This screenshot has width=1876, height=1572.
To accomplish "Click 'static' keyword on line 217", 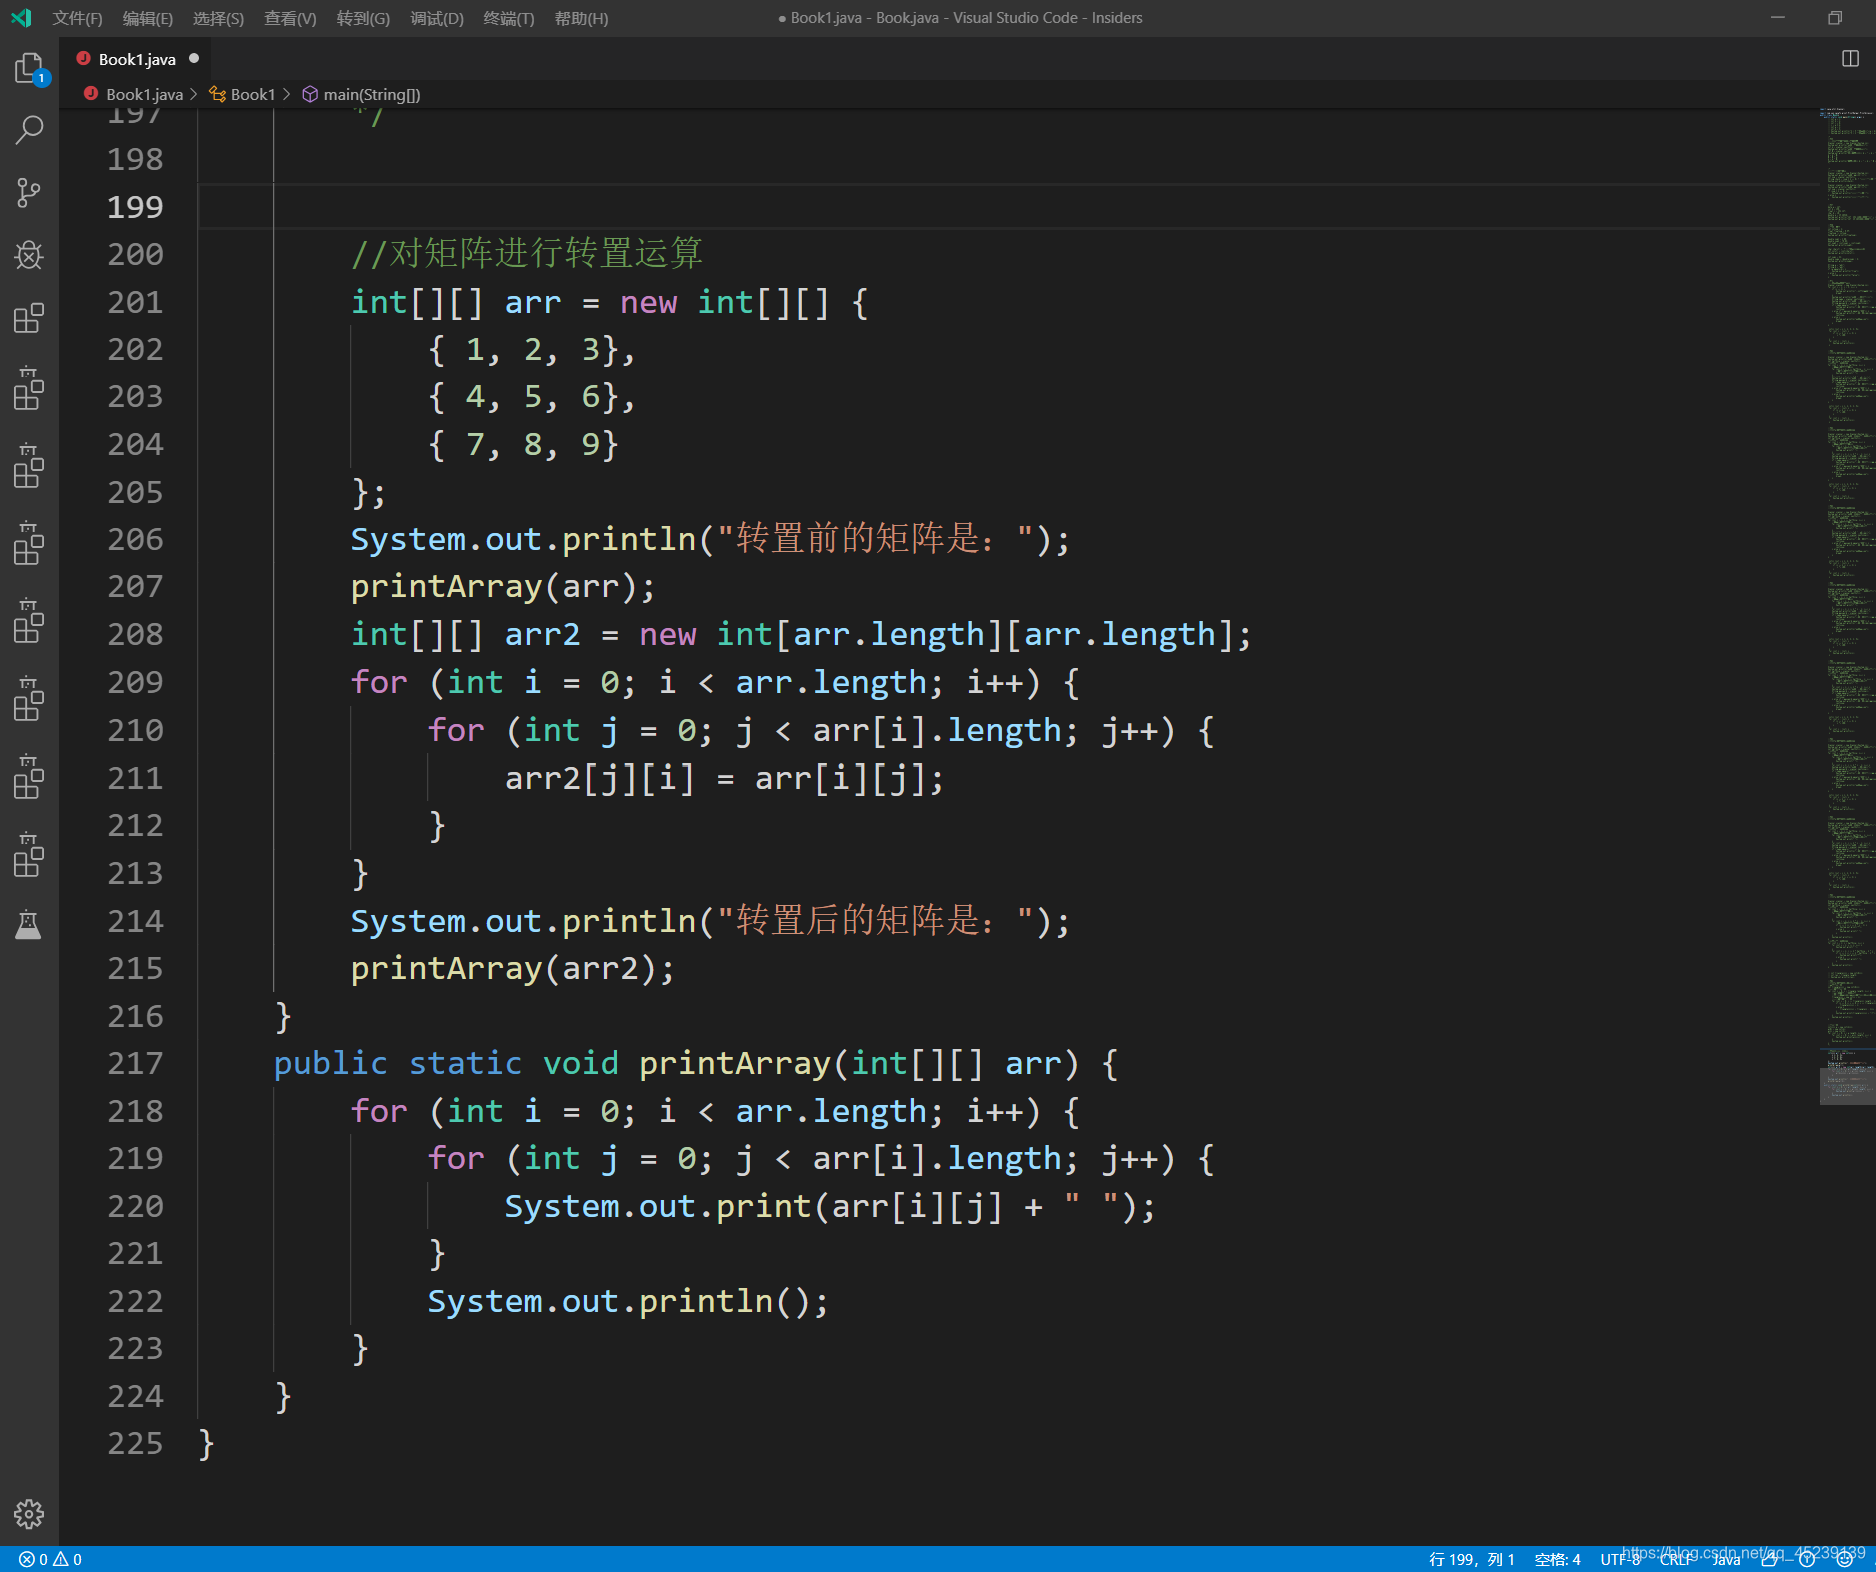I will [465, 1063].
